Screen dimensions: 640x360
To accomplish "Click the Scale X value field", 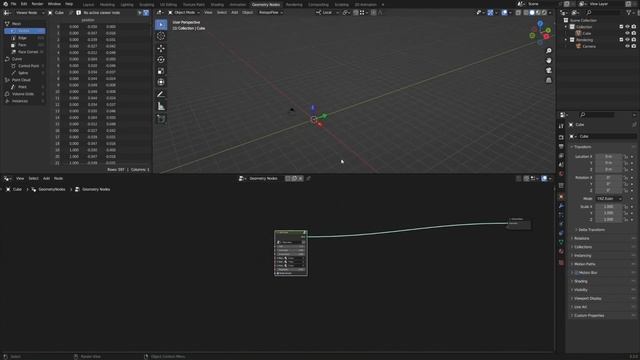I will click(x=608, y=207).
